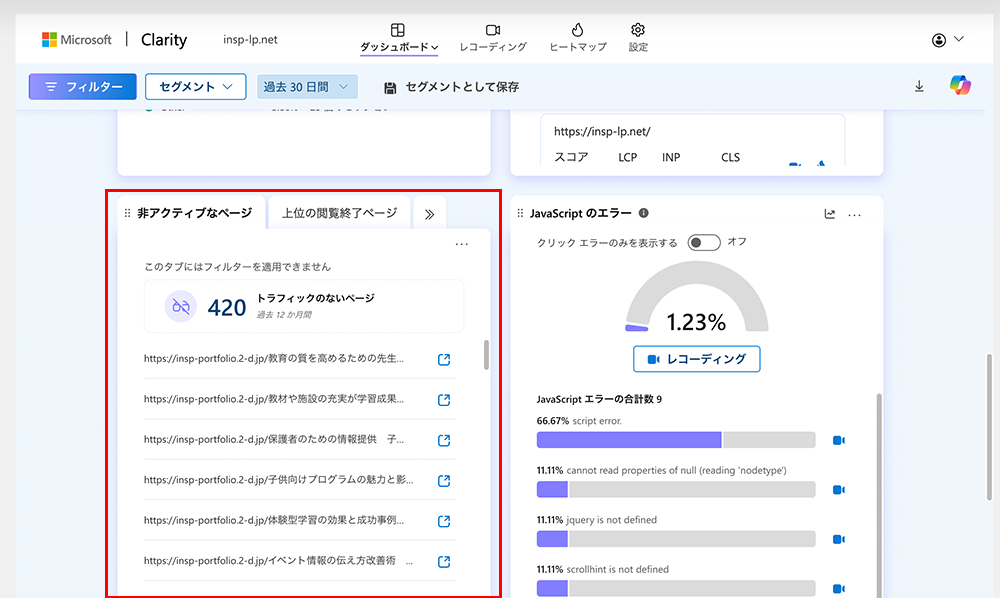Click the CLS column header

pyautogui.click(x=730, y=157)
